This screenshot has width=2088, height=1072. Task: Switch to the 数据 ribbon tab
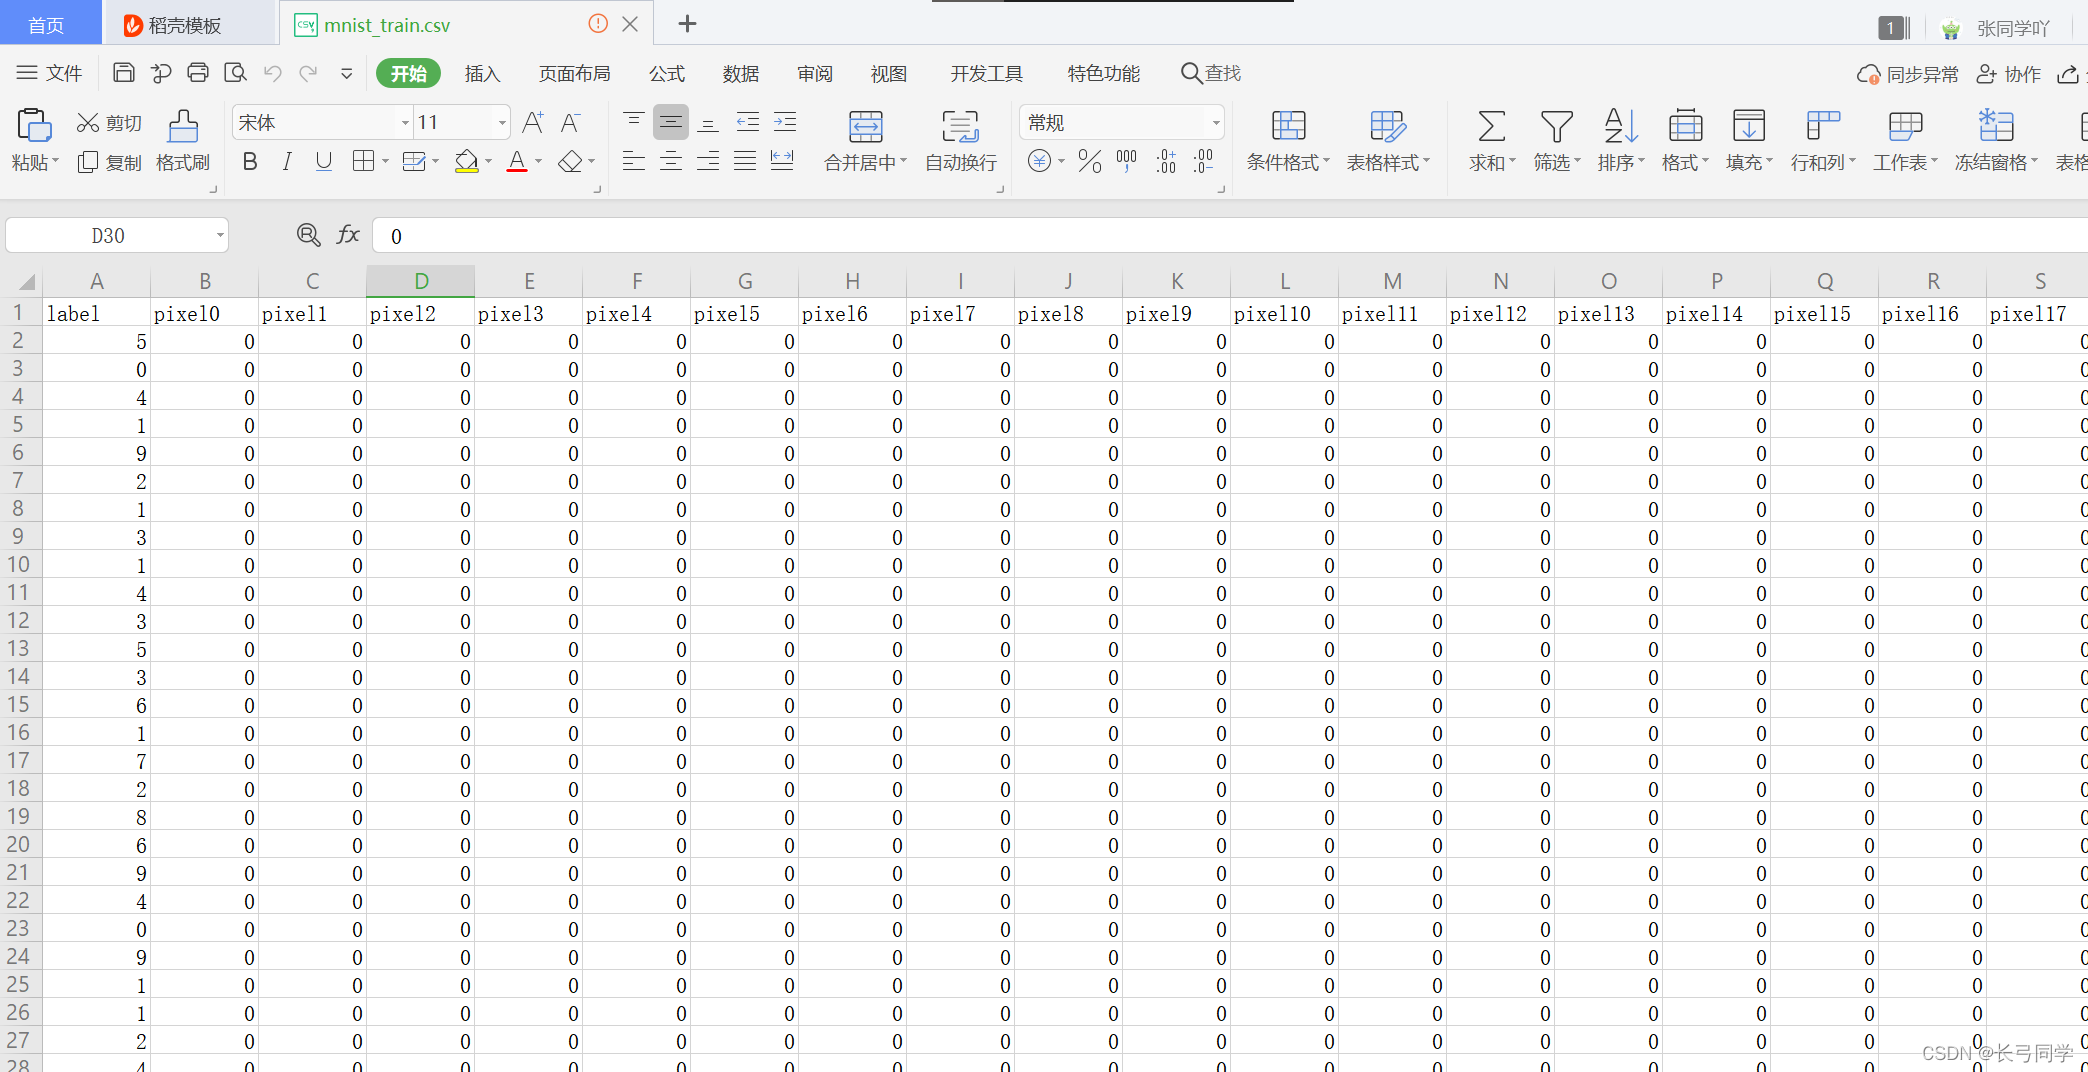point(741,73)
